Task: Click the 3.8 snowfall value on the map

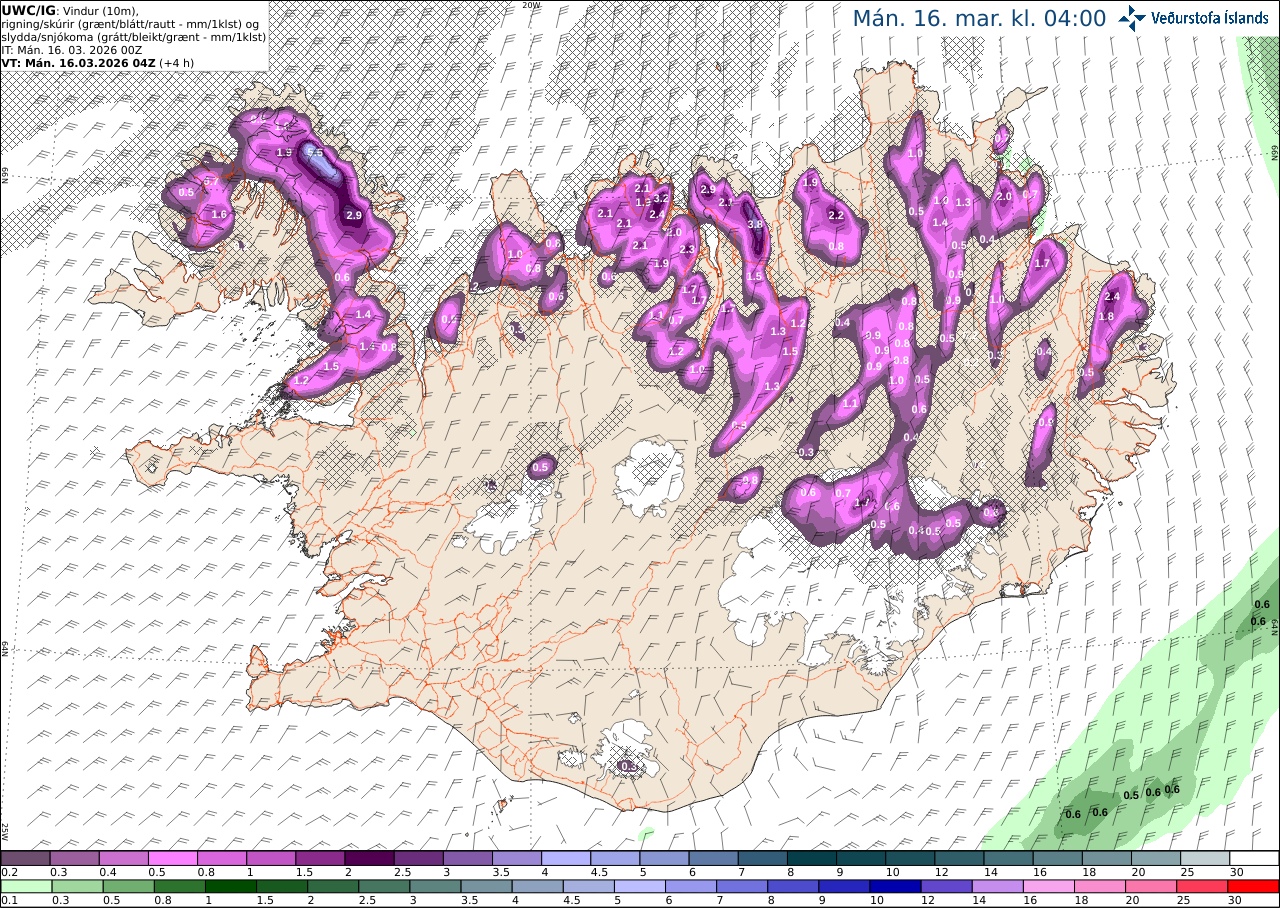Action: tap(755, 225)
